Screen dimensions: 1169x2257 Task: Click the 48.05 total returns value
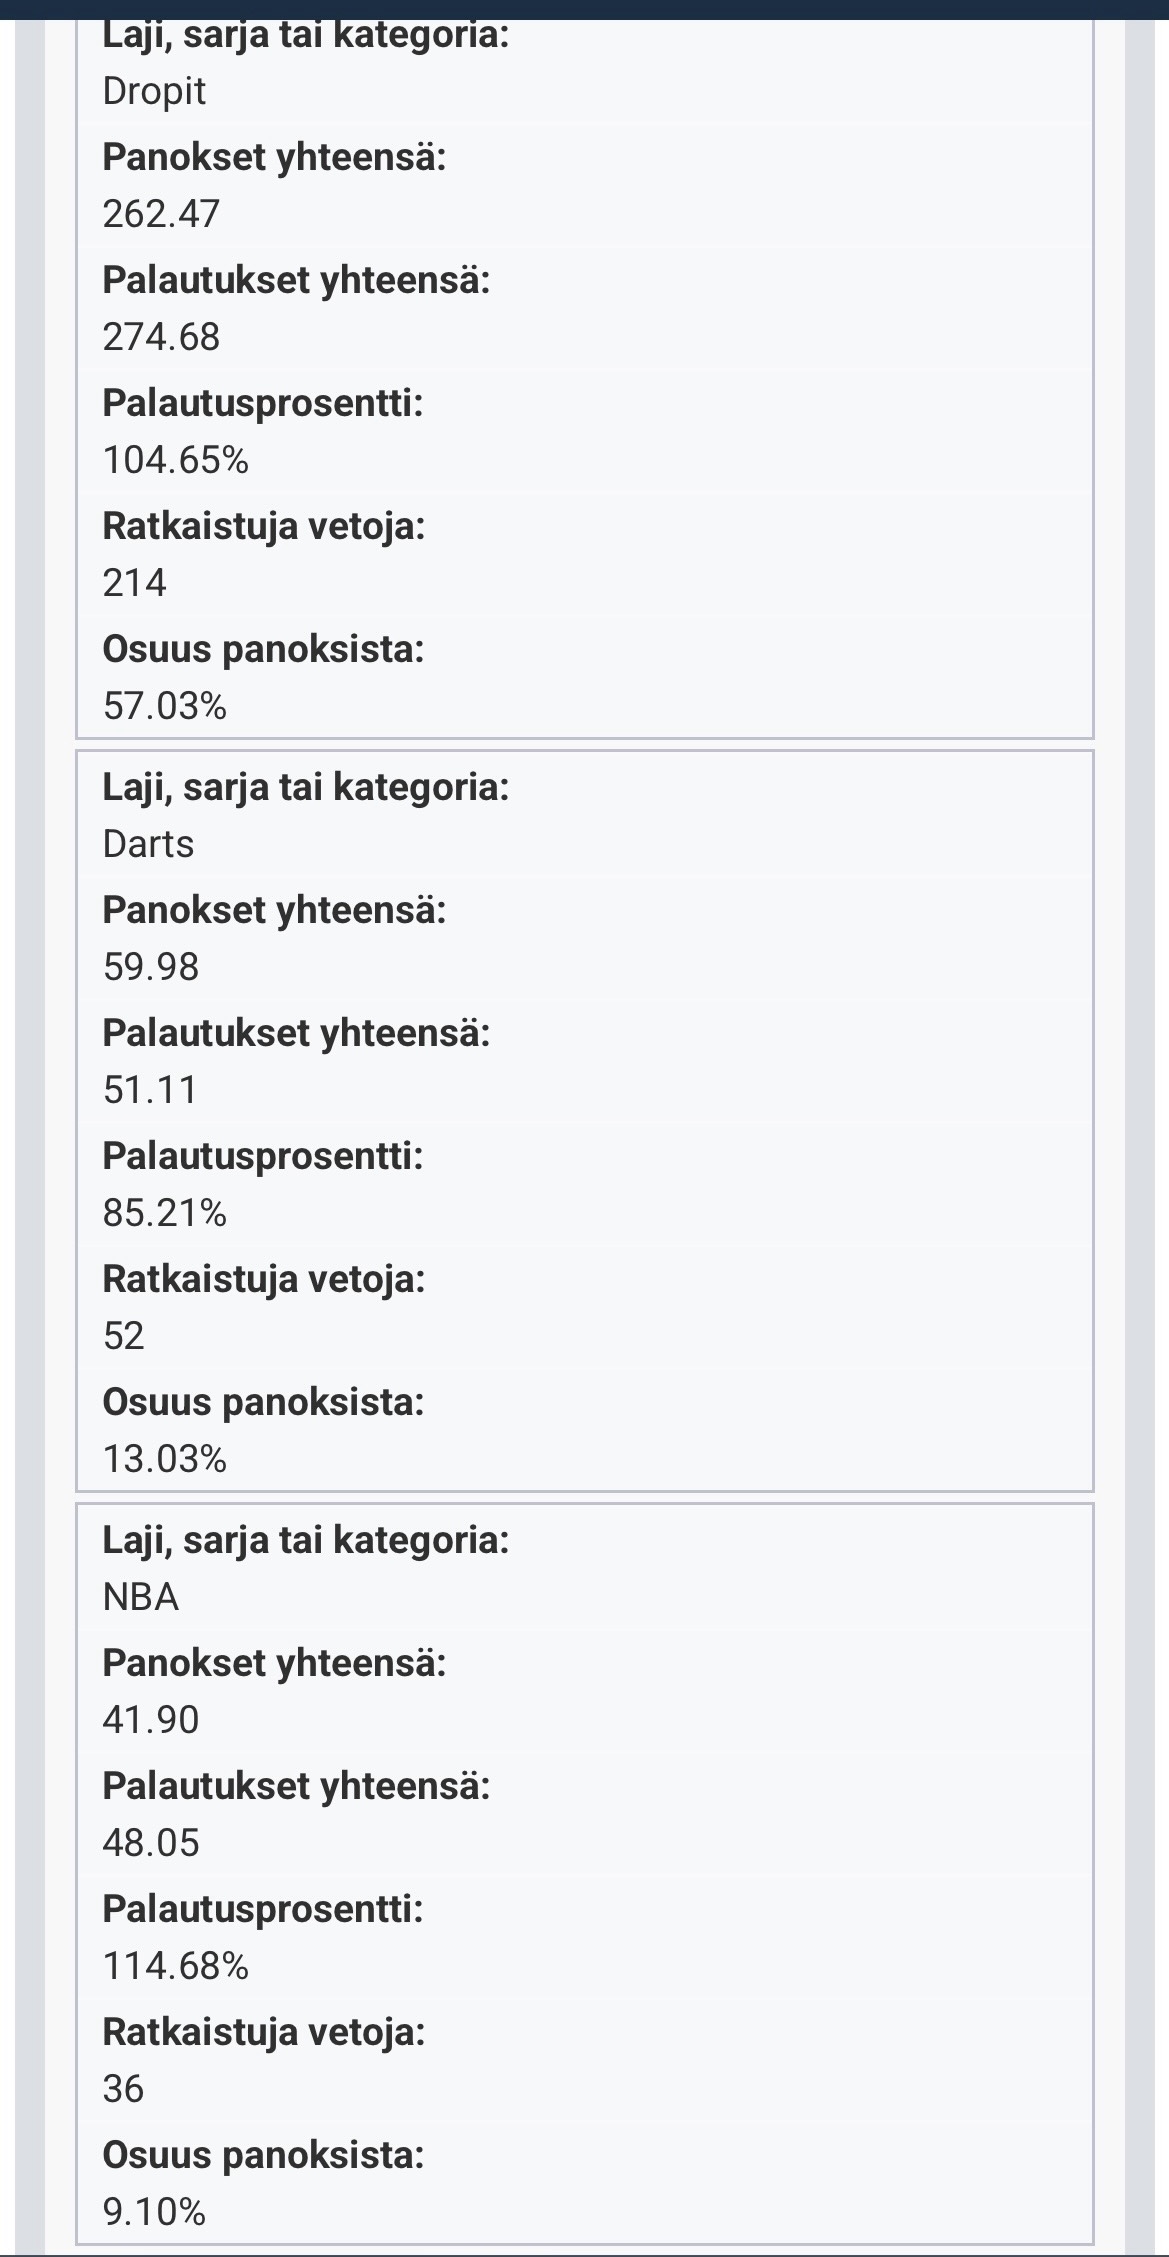(x=151, y=1843)
